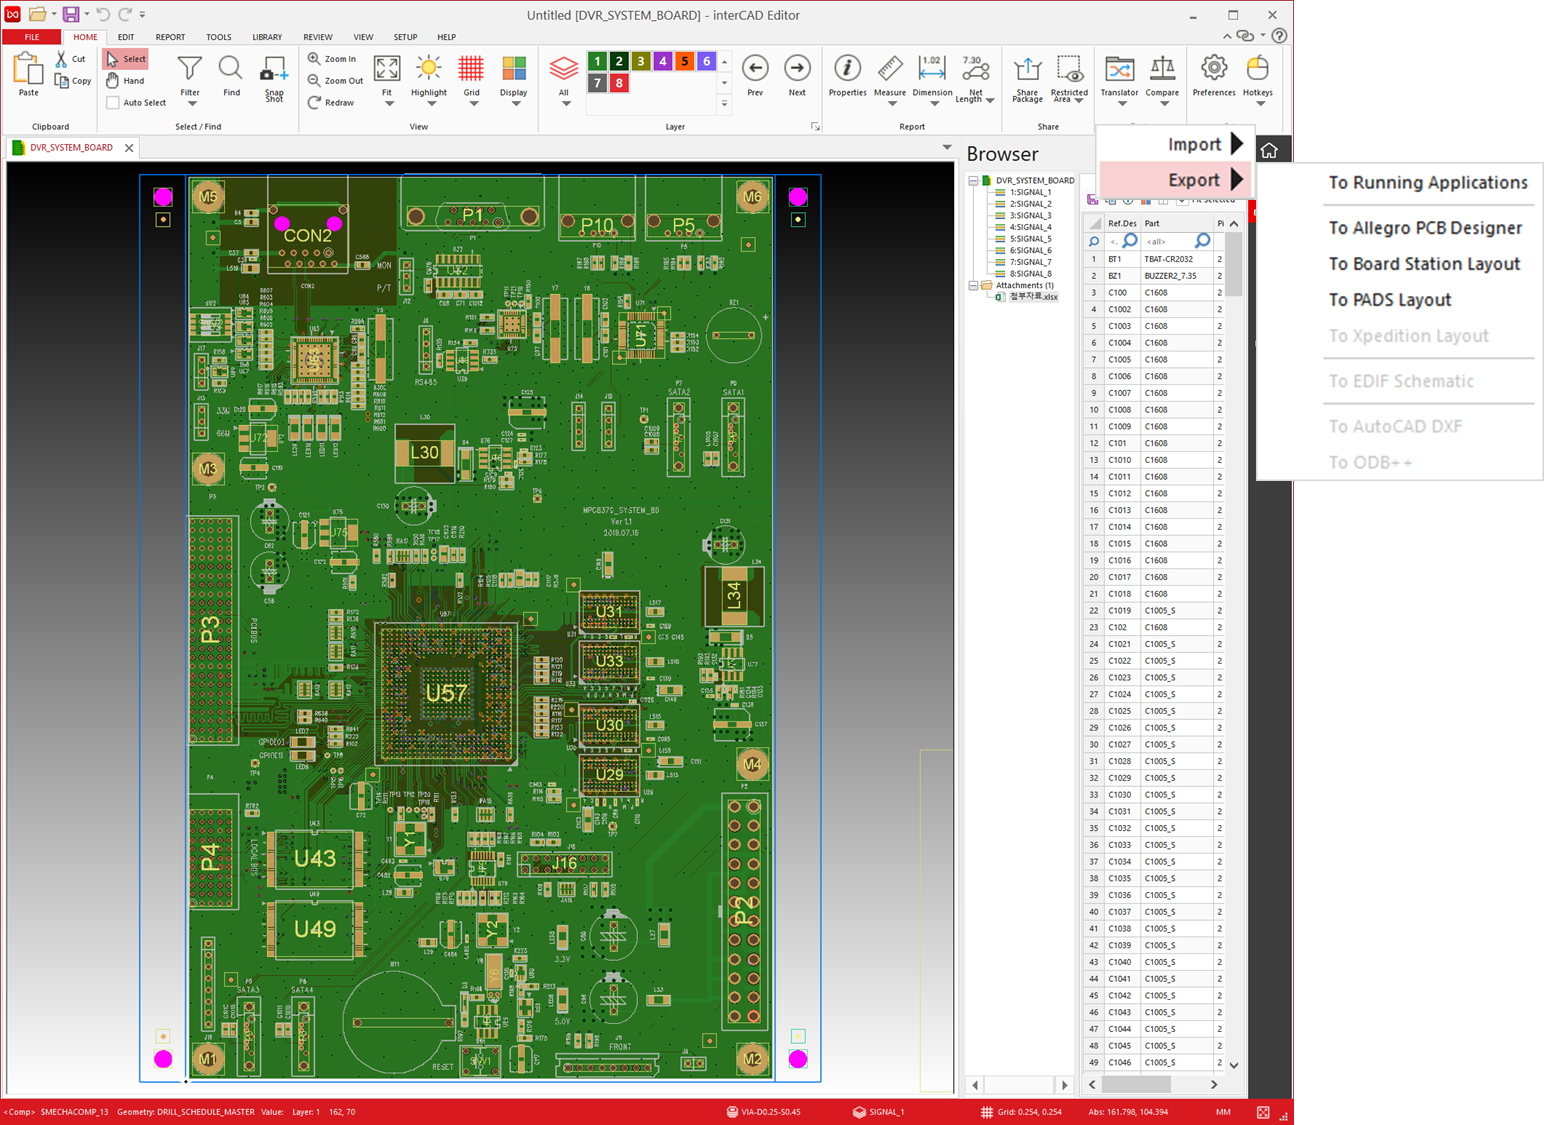Sort by the Ref.Des column header

click(1122, 224)
